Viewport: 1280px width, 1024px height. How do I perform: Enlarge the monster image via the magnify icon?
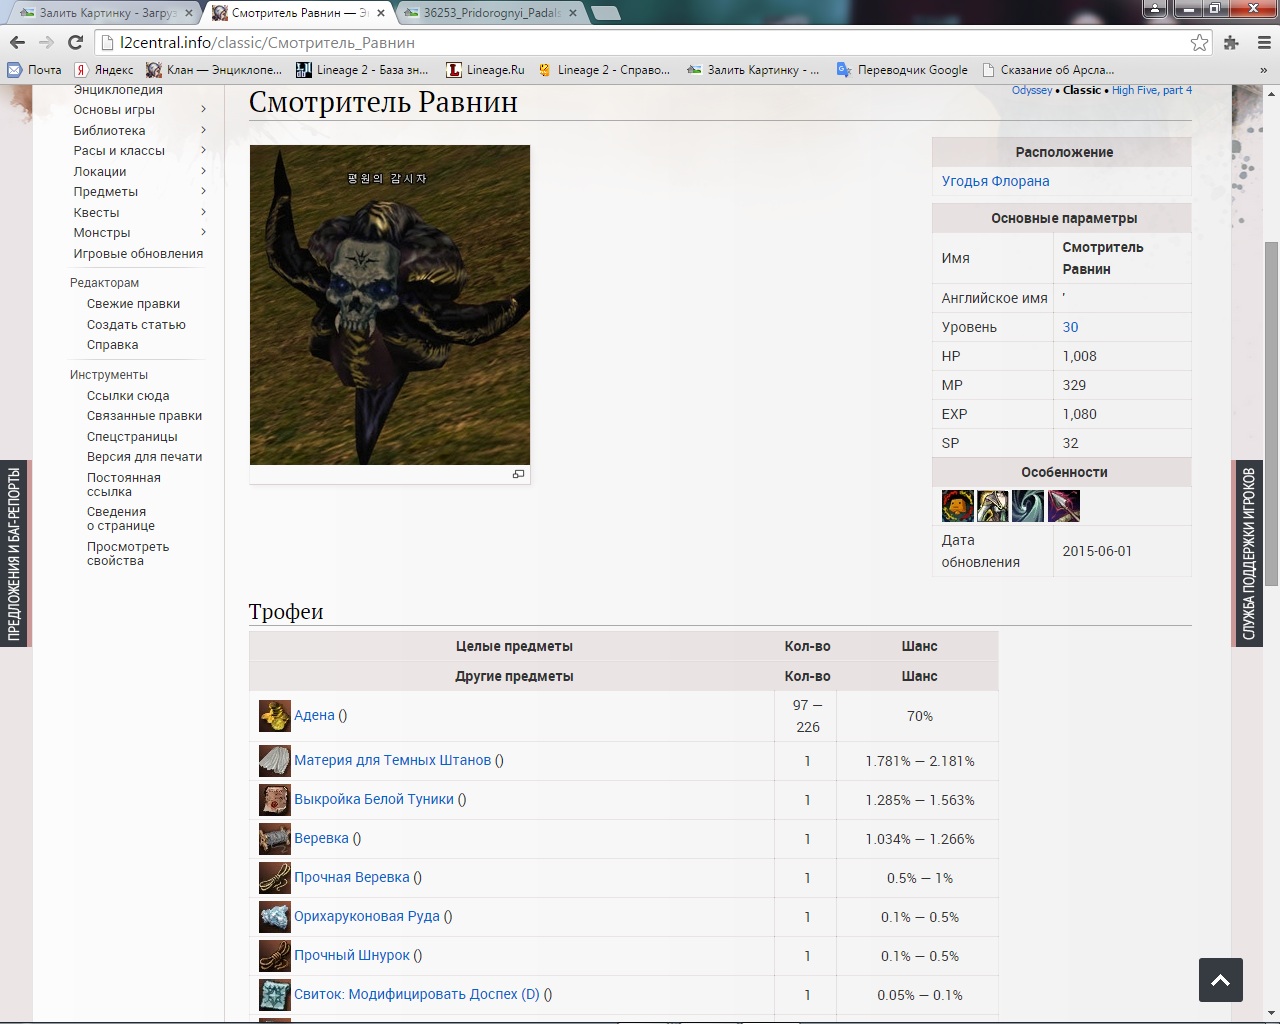click(x=518, y=474)
